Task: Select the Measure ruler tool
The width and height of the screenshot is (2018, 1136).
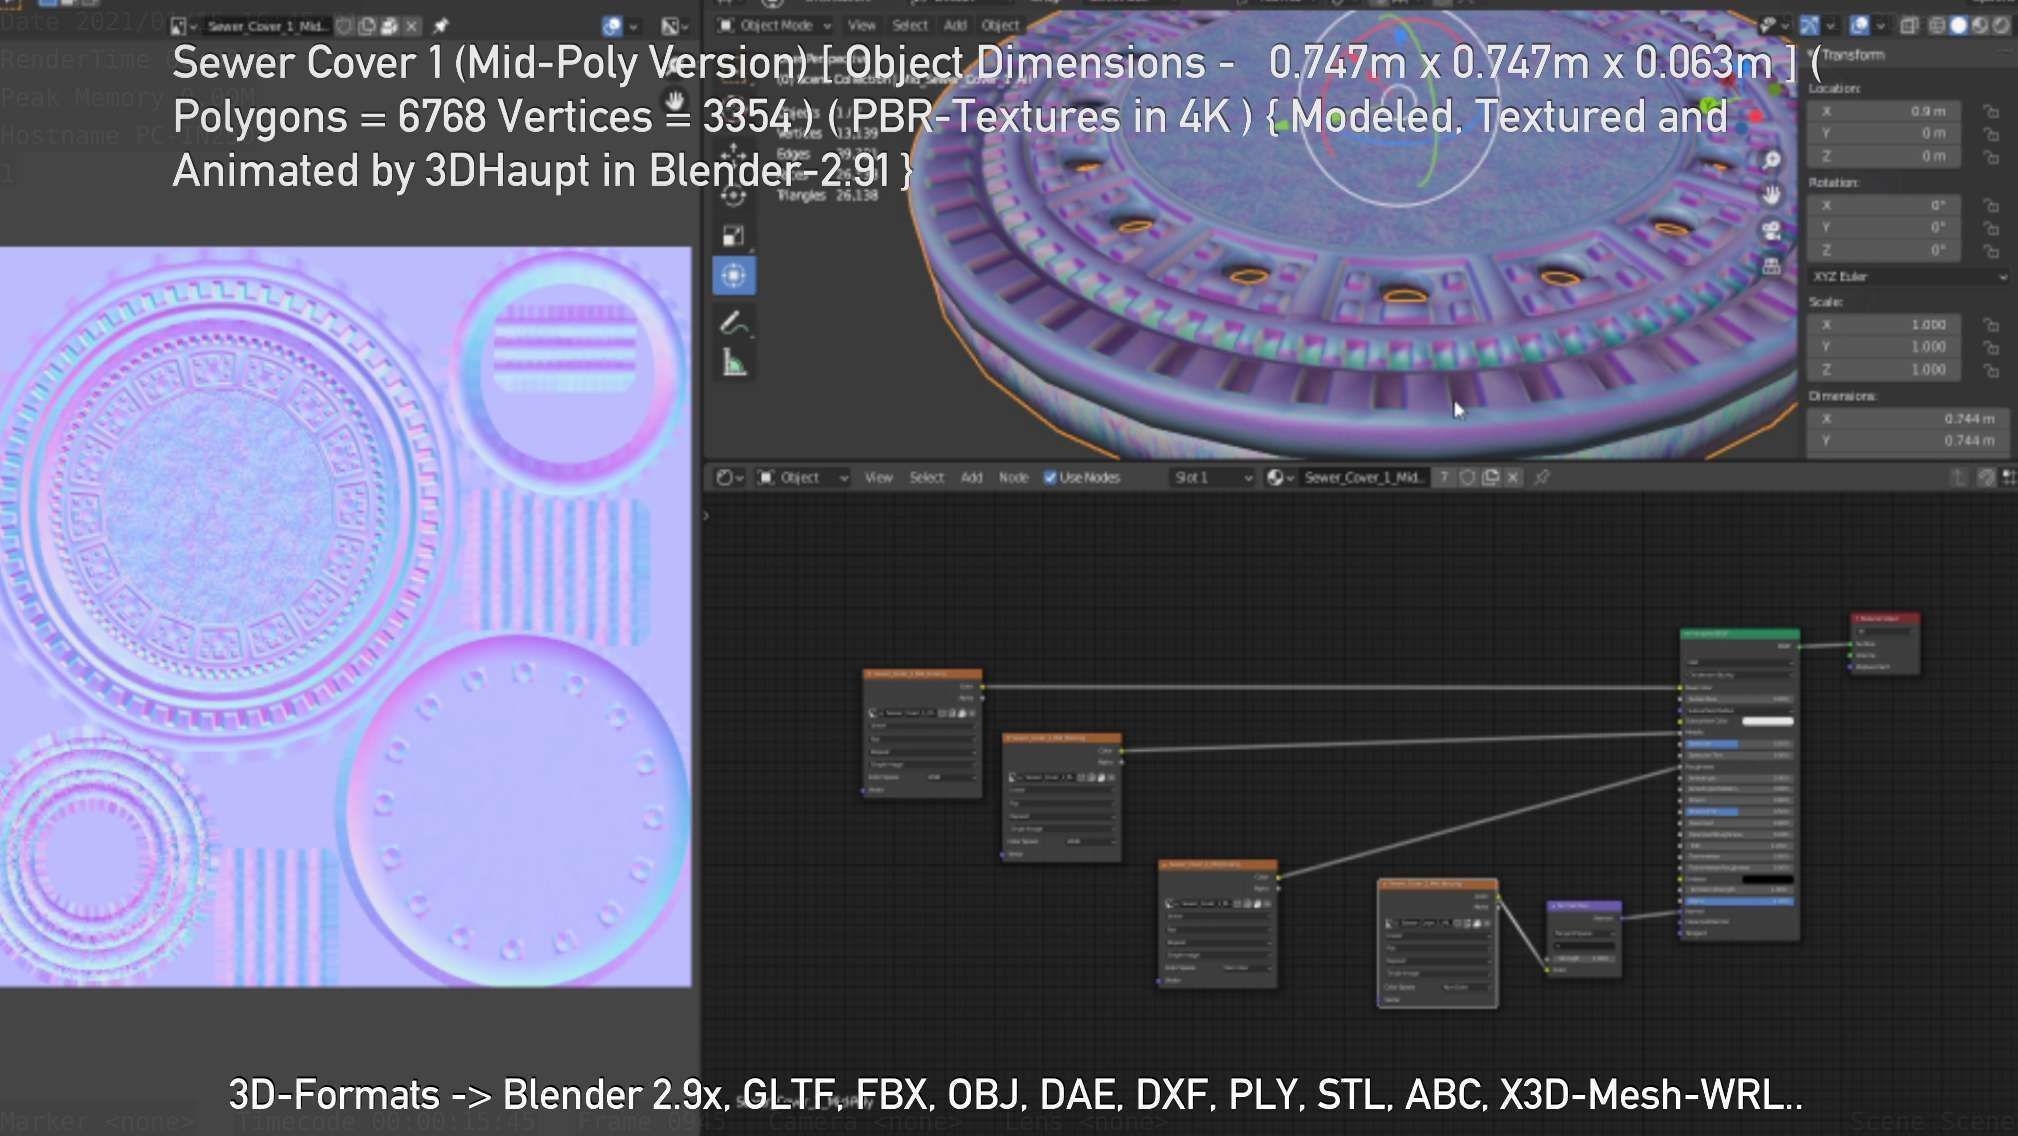Action: tap(734, 362)
